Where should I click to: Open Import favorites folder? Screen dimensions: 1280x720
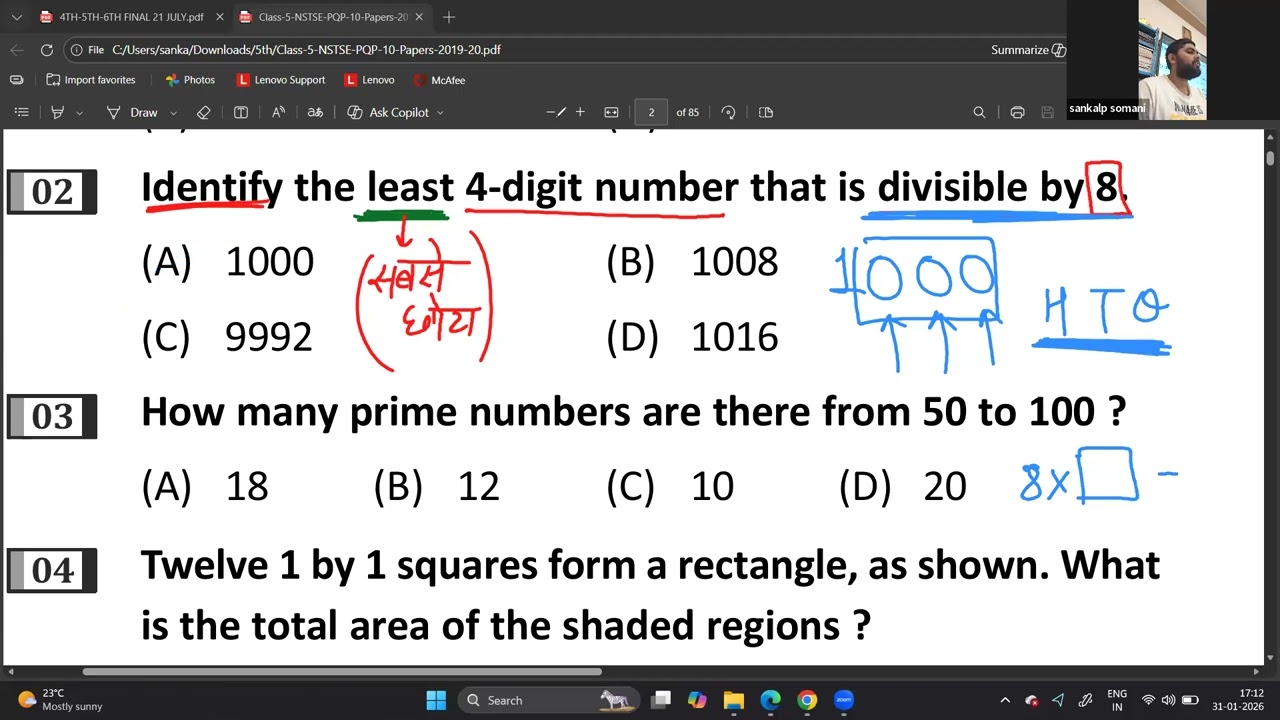click(x=90, y=80)
